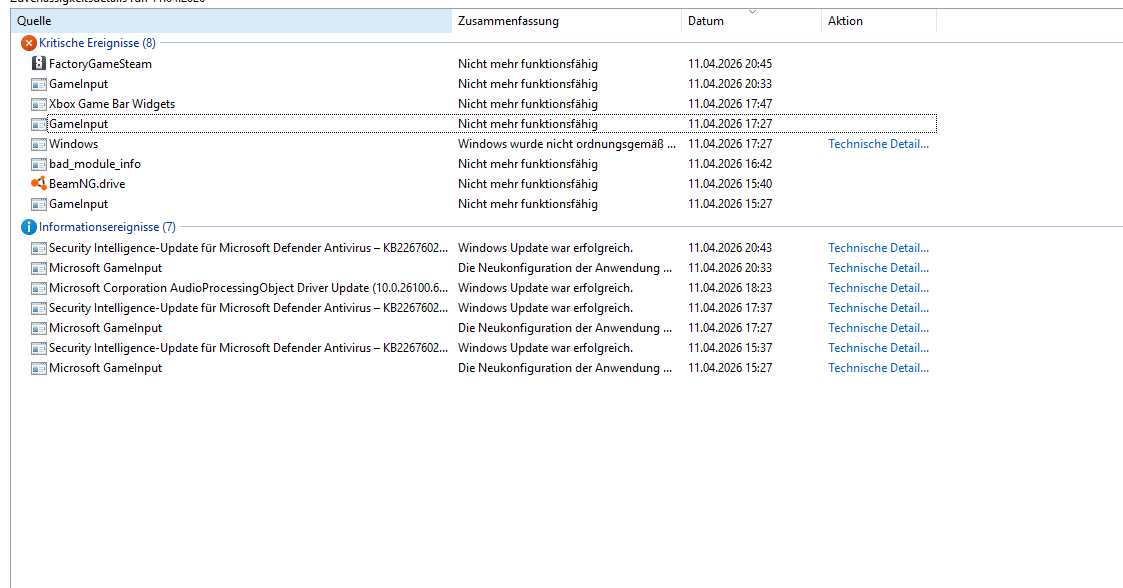Click the FactoryGameSteam application icon
This screenshot has width=1123, height=588.
(x=39, y=64)
